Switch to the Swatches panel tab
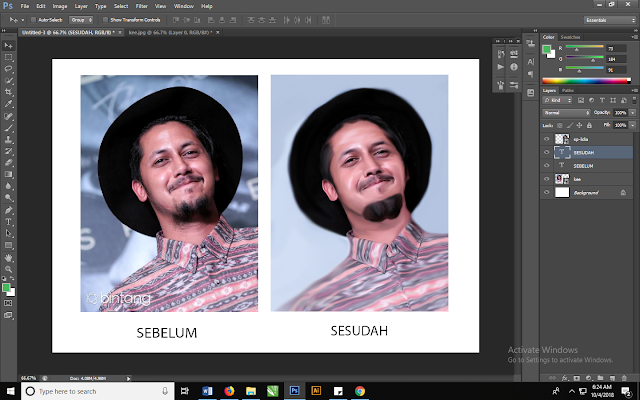The width and height of the screenshot is (640, 400). coord(571,38)
